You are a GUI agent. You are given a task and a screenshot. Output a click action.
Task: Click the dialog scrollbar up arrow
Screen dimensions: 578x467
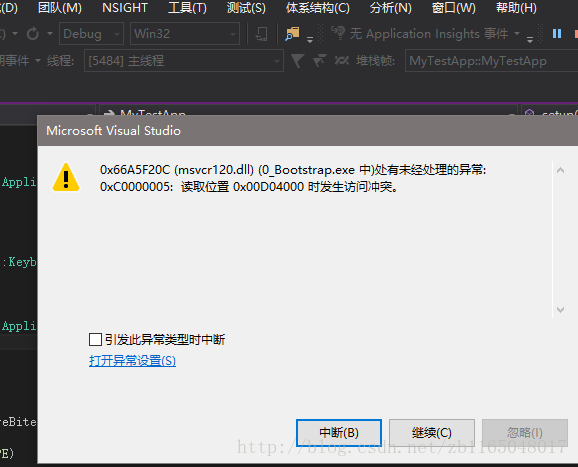click(x=560, y=170)
